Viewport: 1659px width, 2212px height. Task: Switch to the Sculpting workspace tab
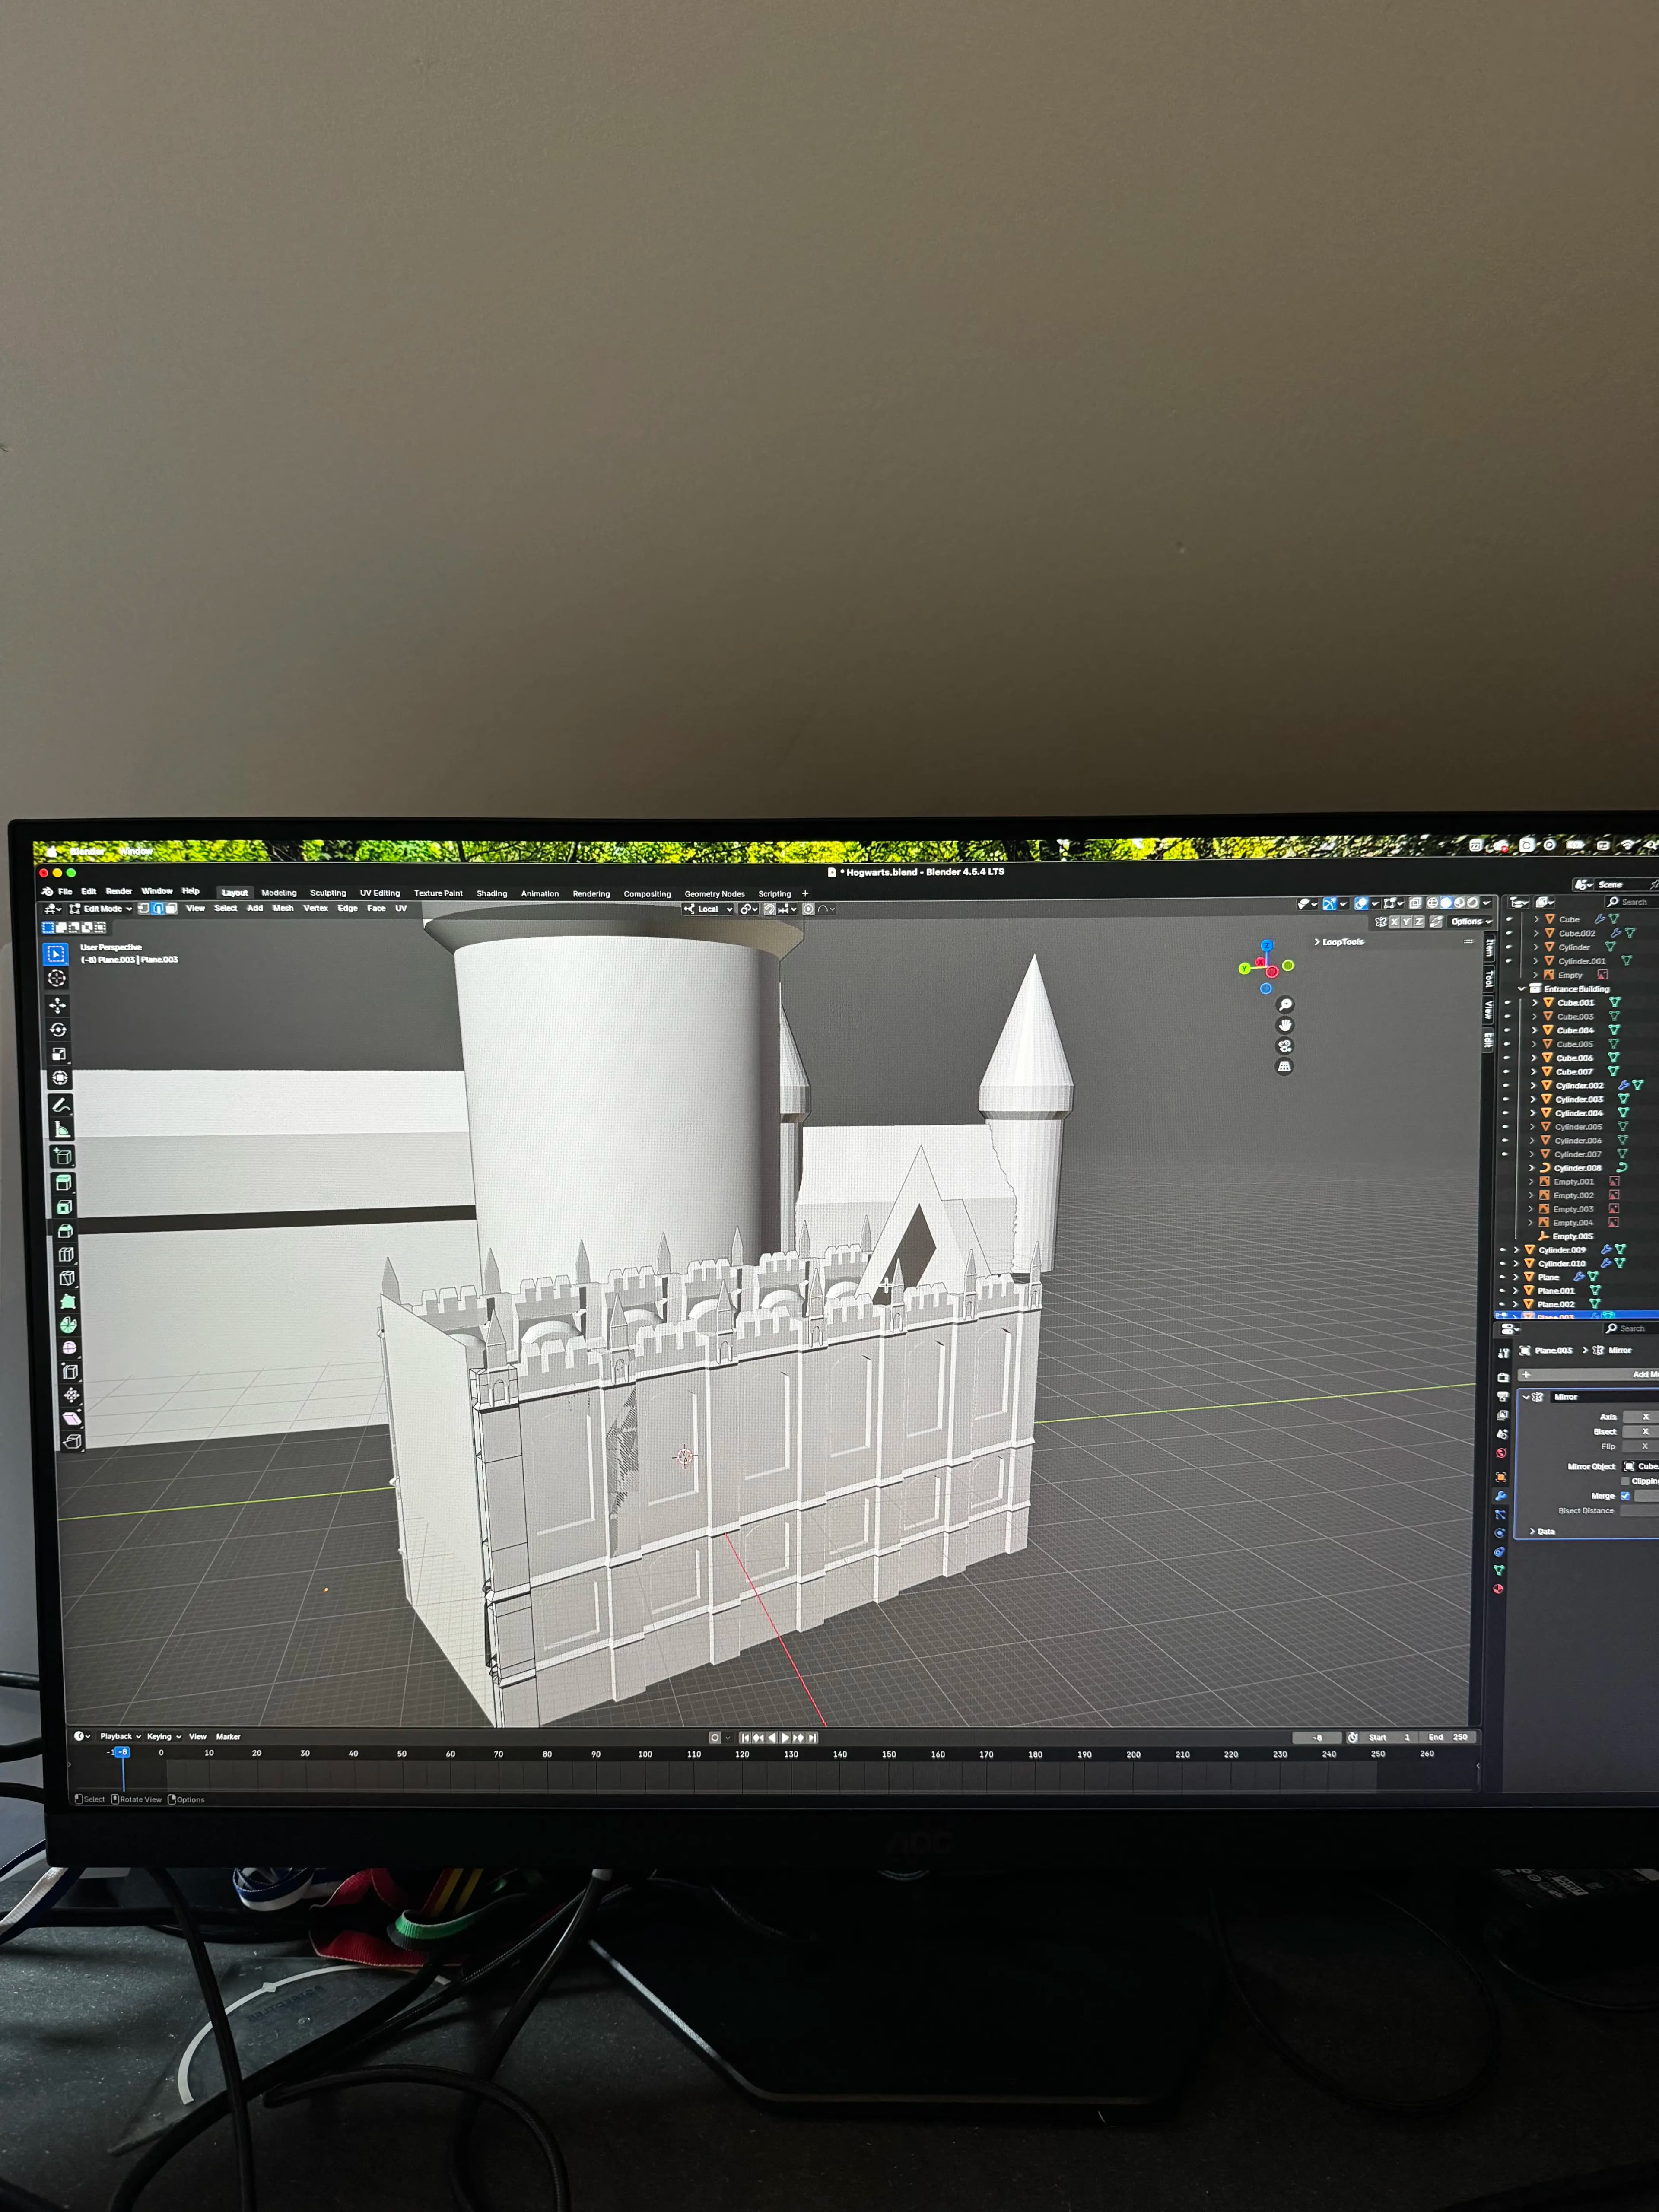point(328,893)
